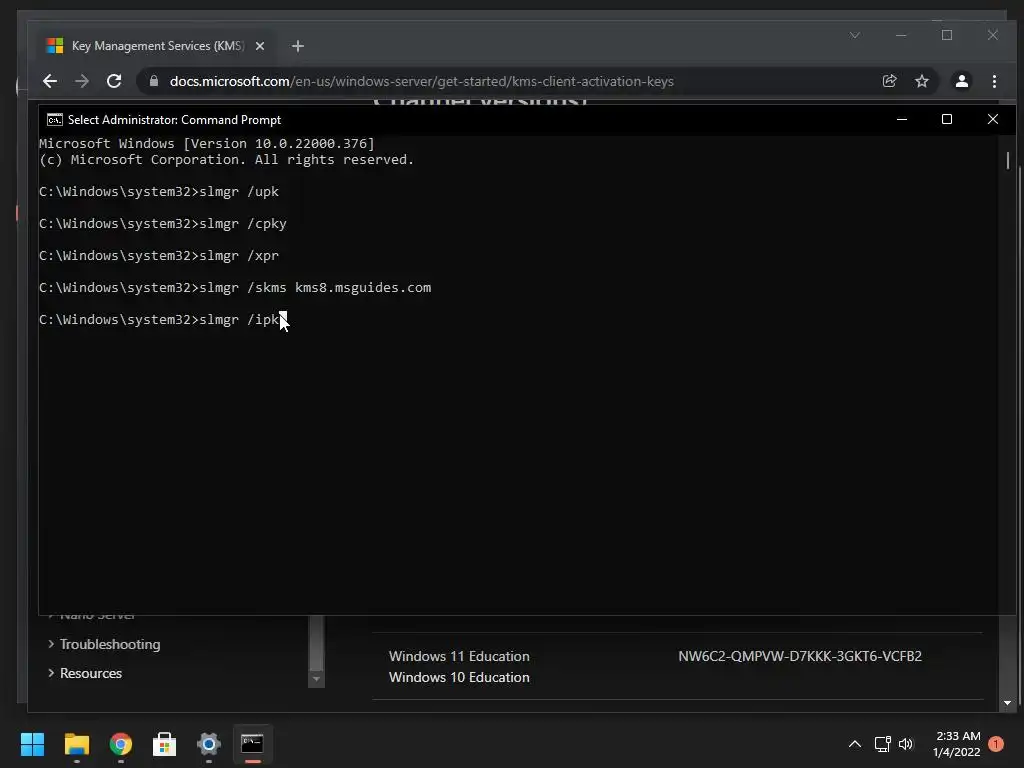1024x768 pixels.
Task: Click the Chrome tab search chevron
Action: click(x=855, y=35)
